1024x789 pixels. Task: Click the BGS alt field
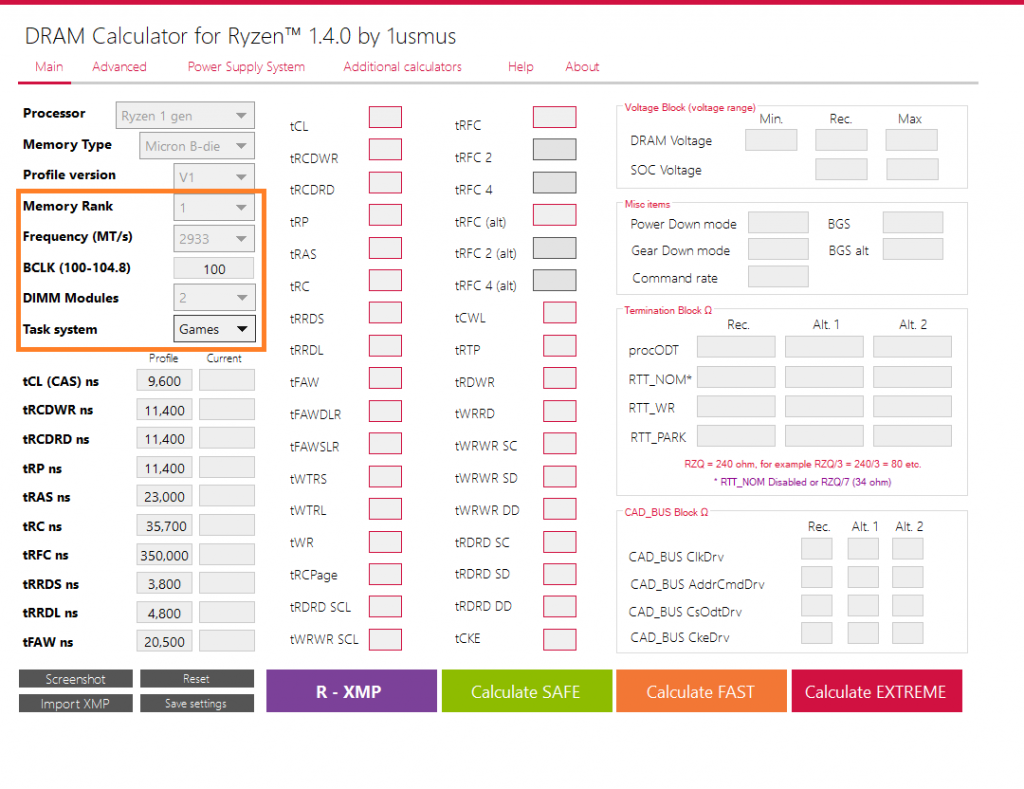point(913,249)
